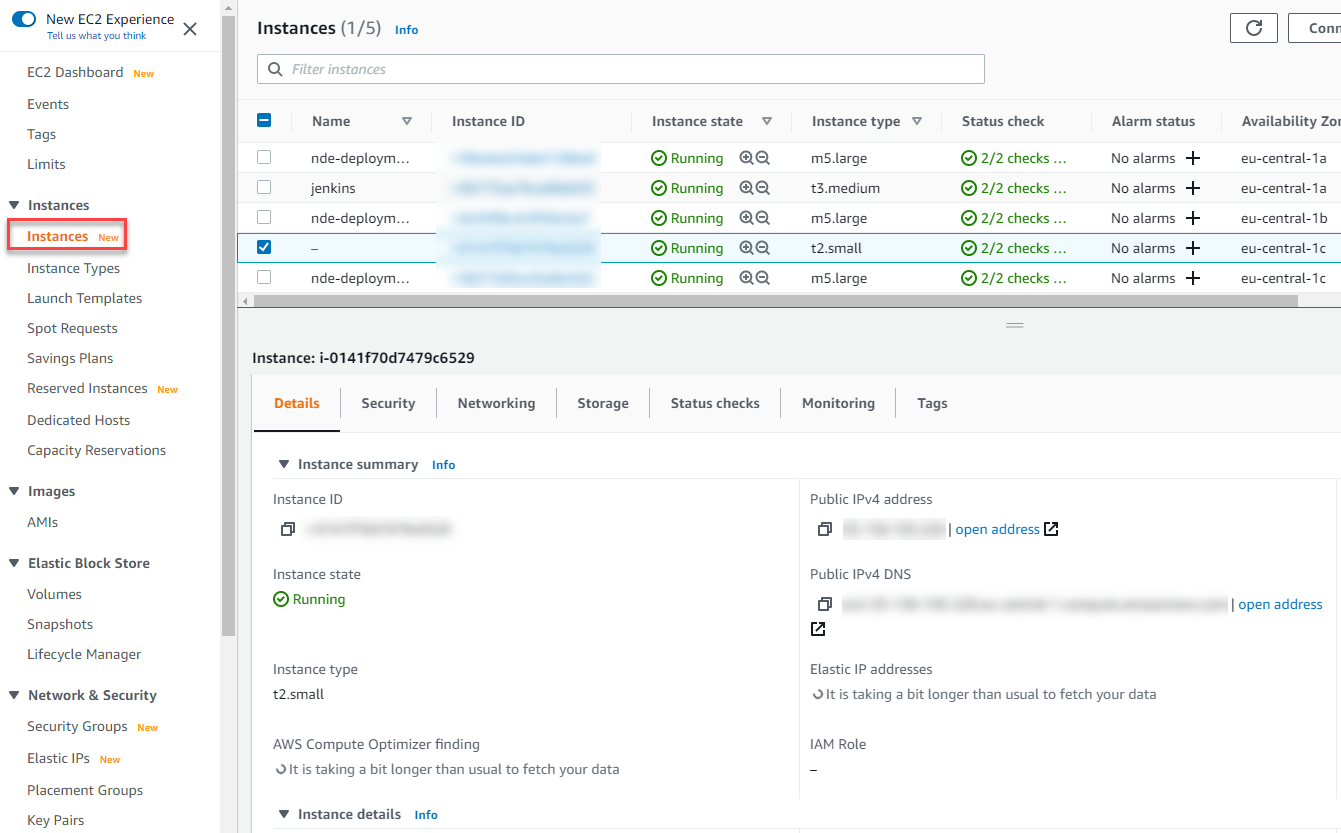
Task: Uncheck the selected t2.small instance checkbox
Action: click(x=264, y=247)
